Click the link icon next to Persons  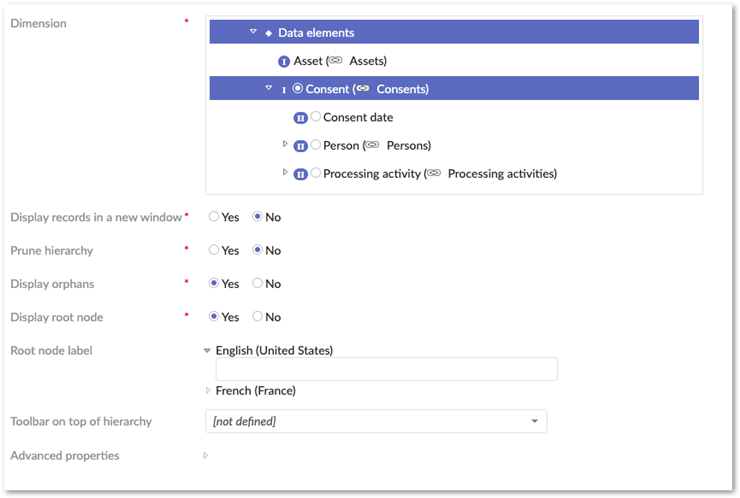[372, 146]
